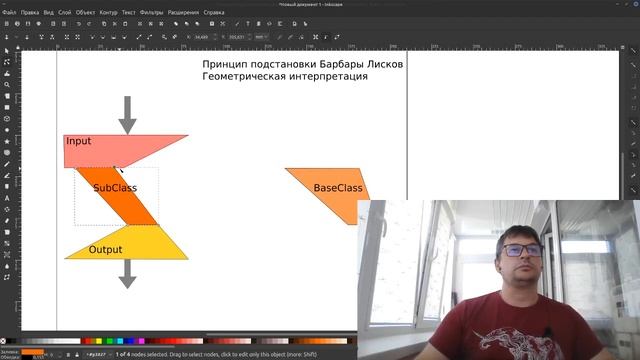The height and width of the screenshot is (360, 640).
Task: Select the Selector arrow tool
Action: point(7,51)
